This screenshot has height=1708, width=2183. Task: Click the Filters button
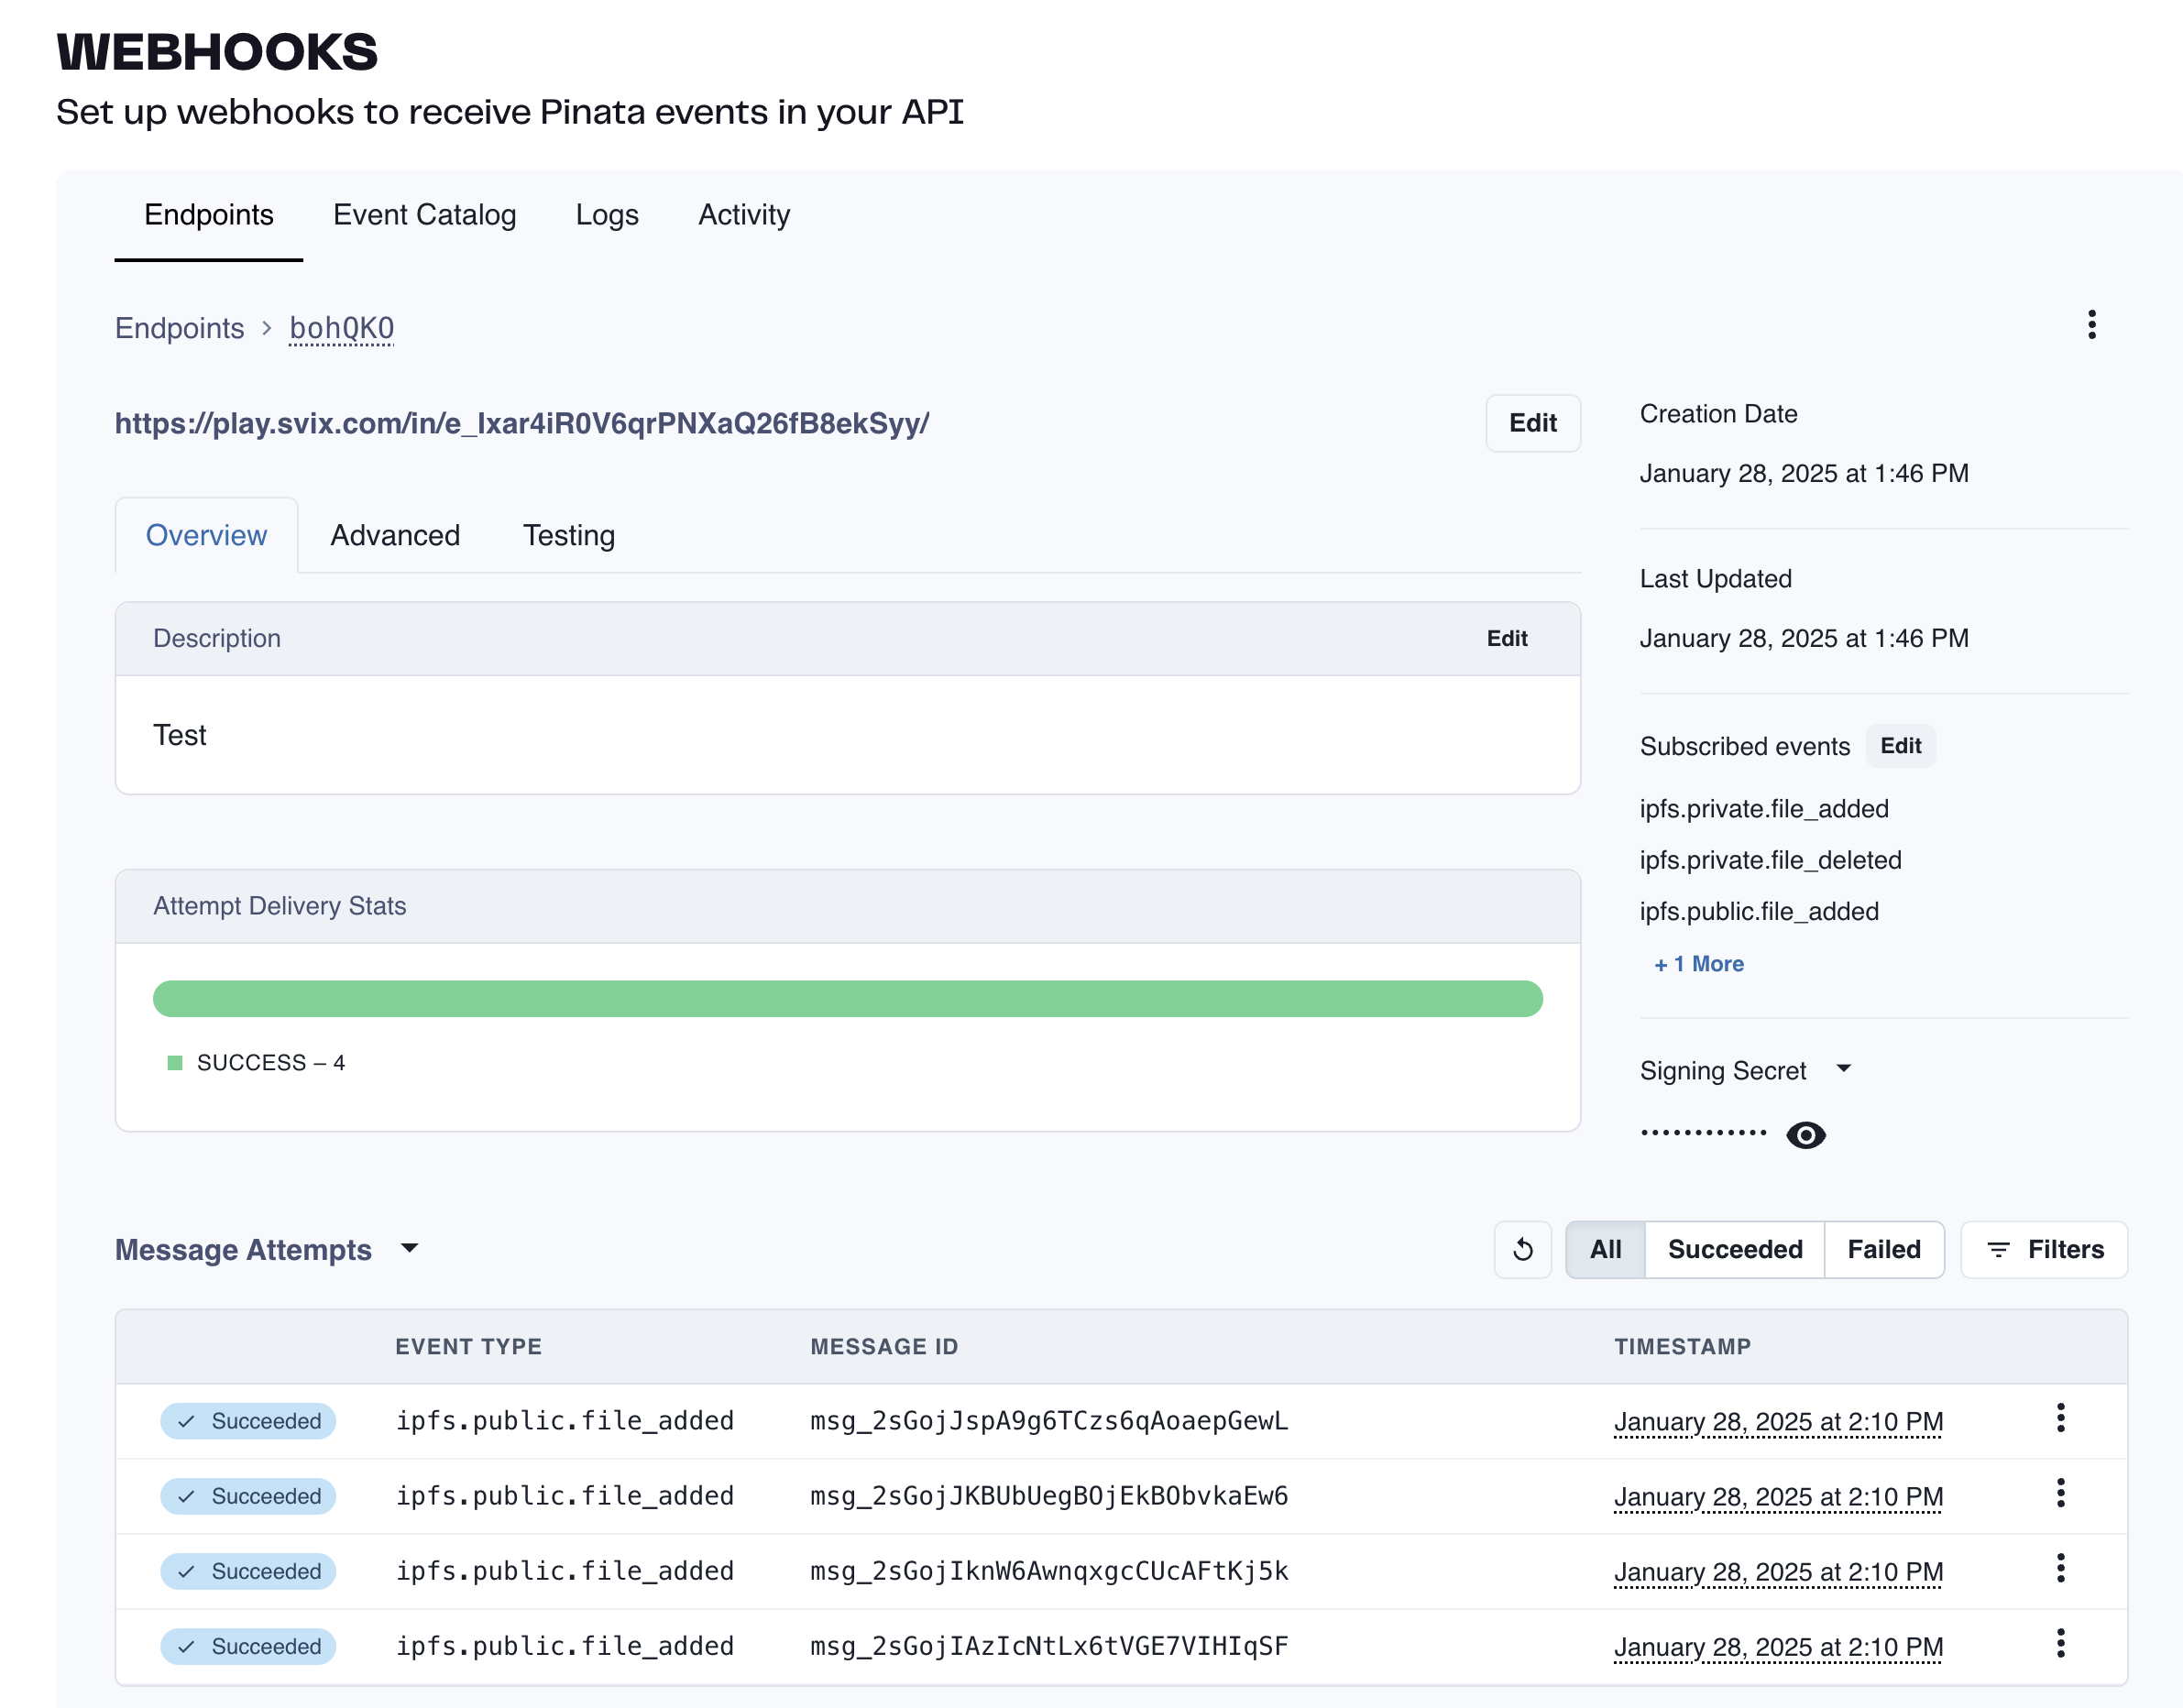coord(2044,1249)
